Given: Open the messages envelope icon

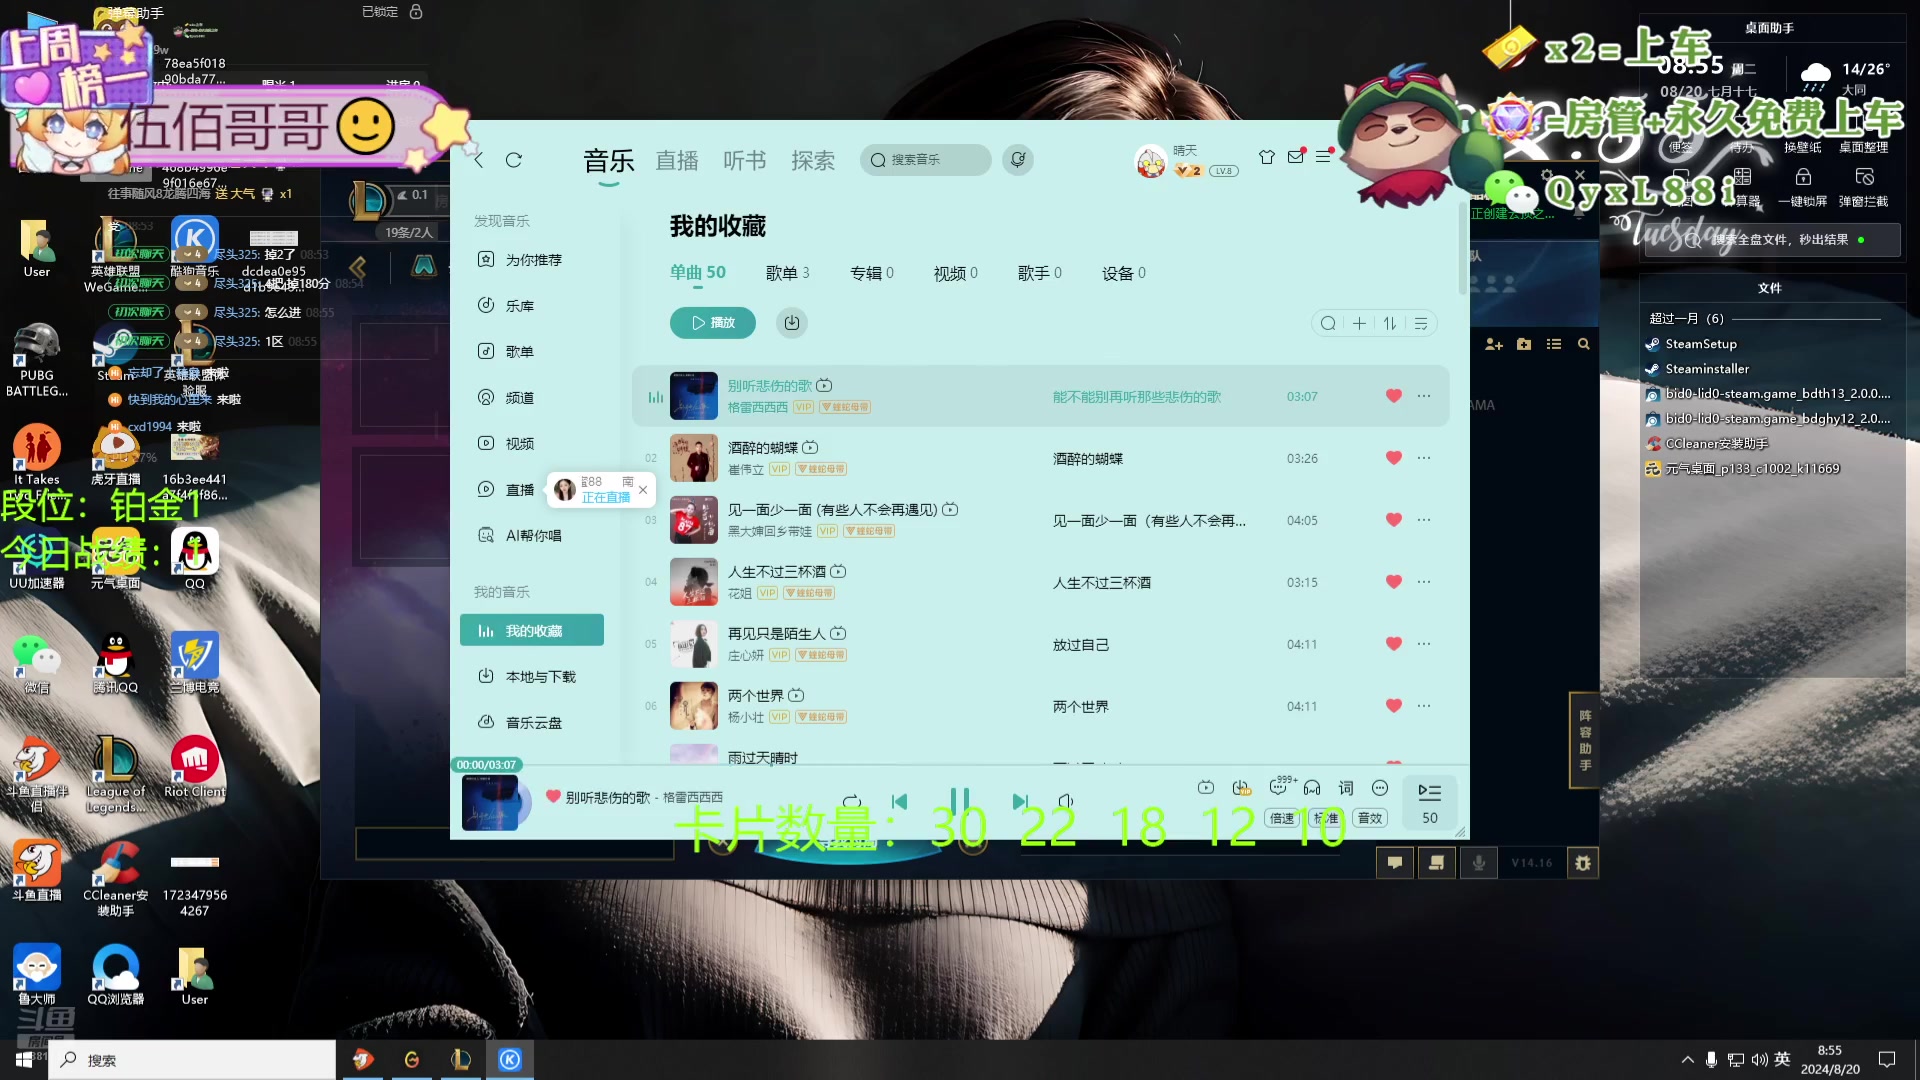Looking at the screenshot, I should tap(1296, 157).
